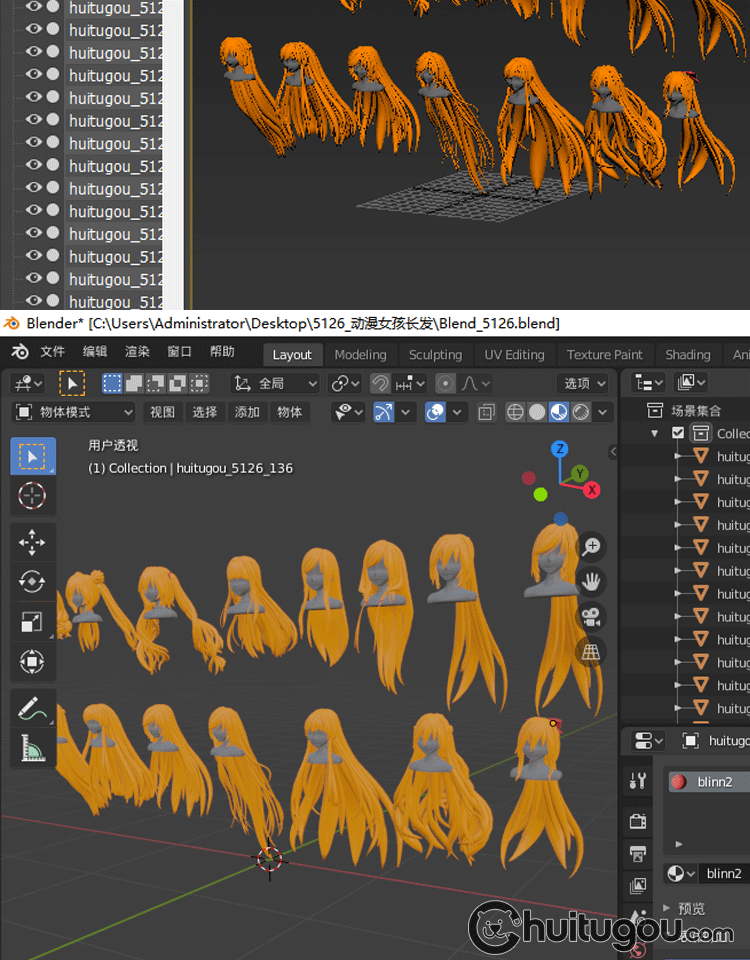750x960 pixels.
Task: Enable the snapping magnet toggle
Action: [x=380, y=383]
